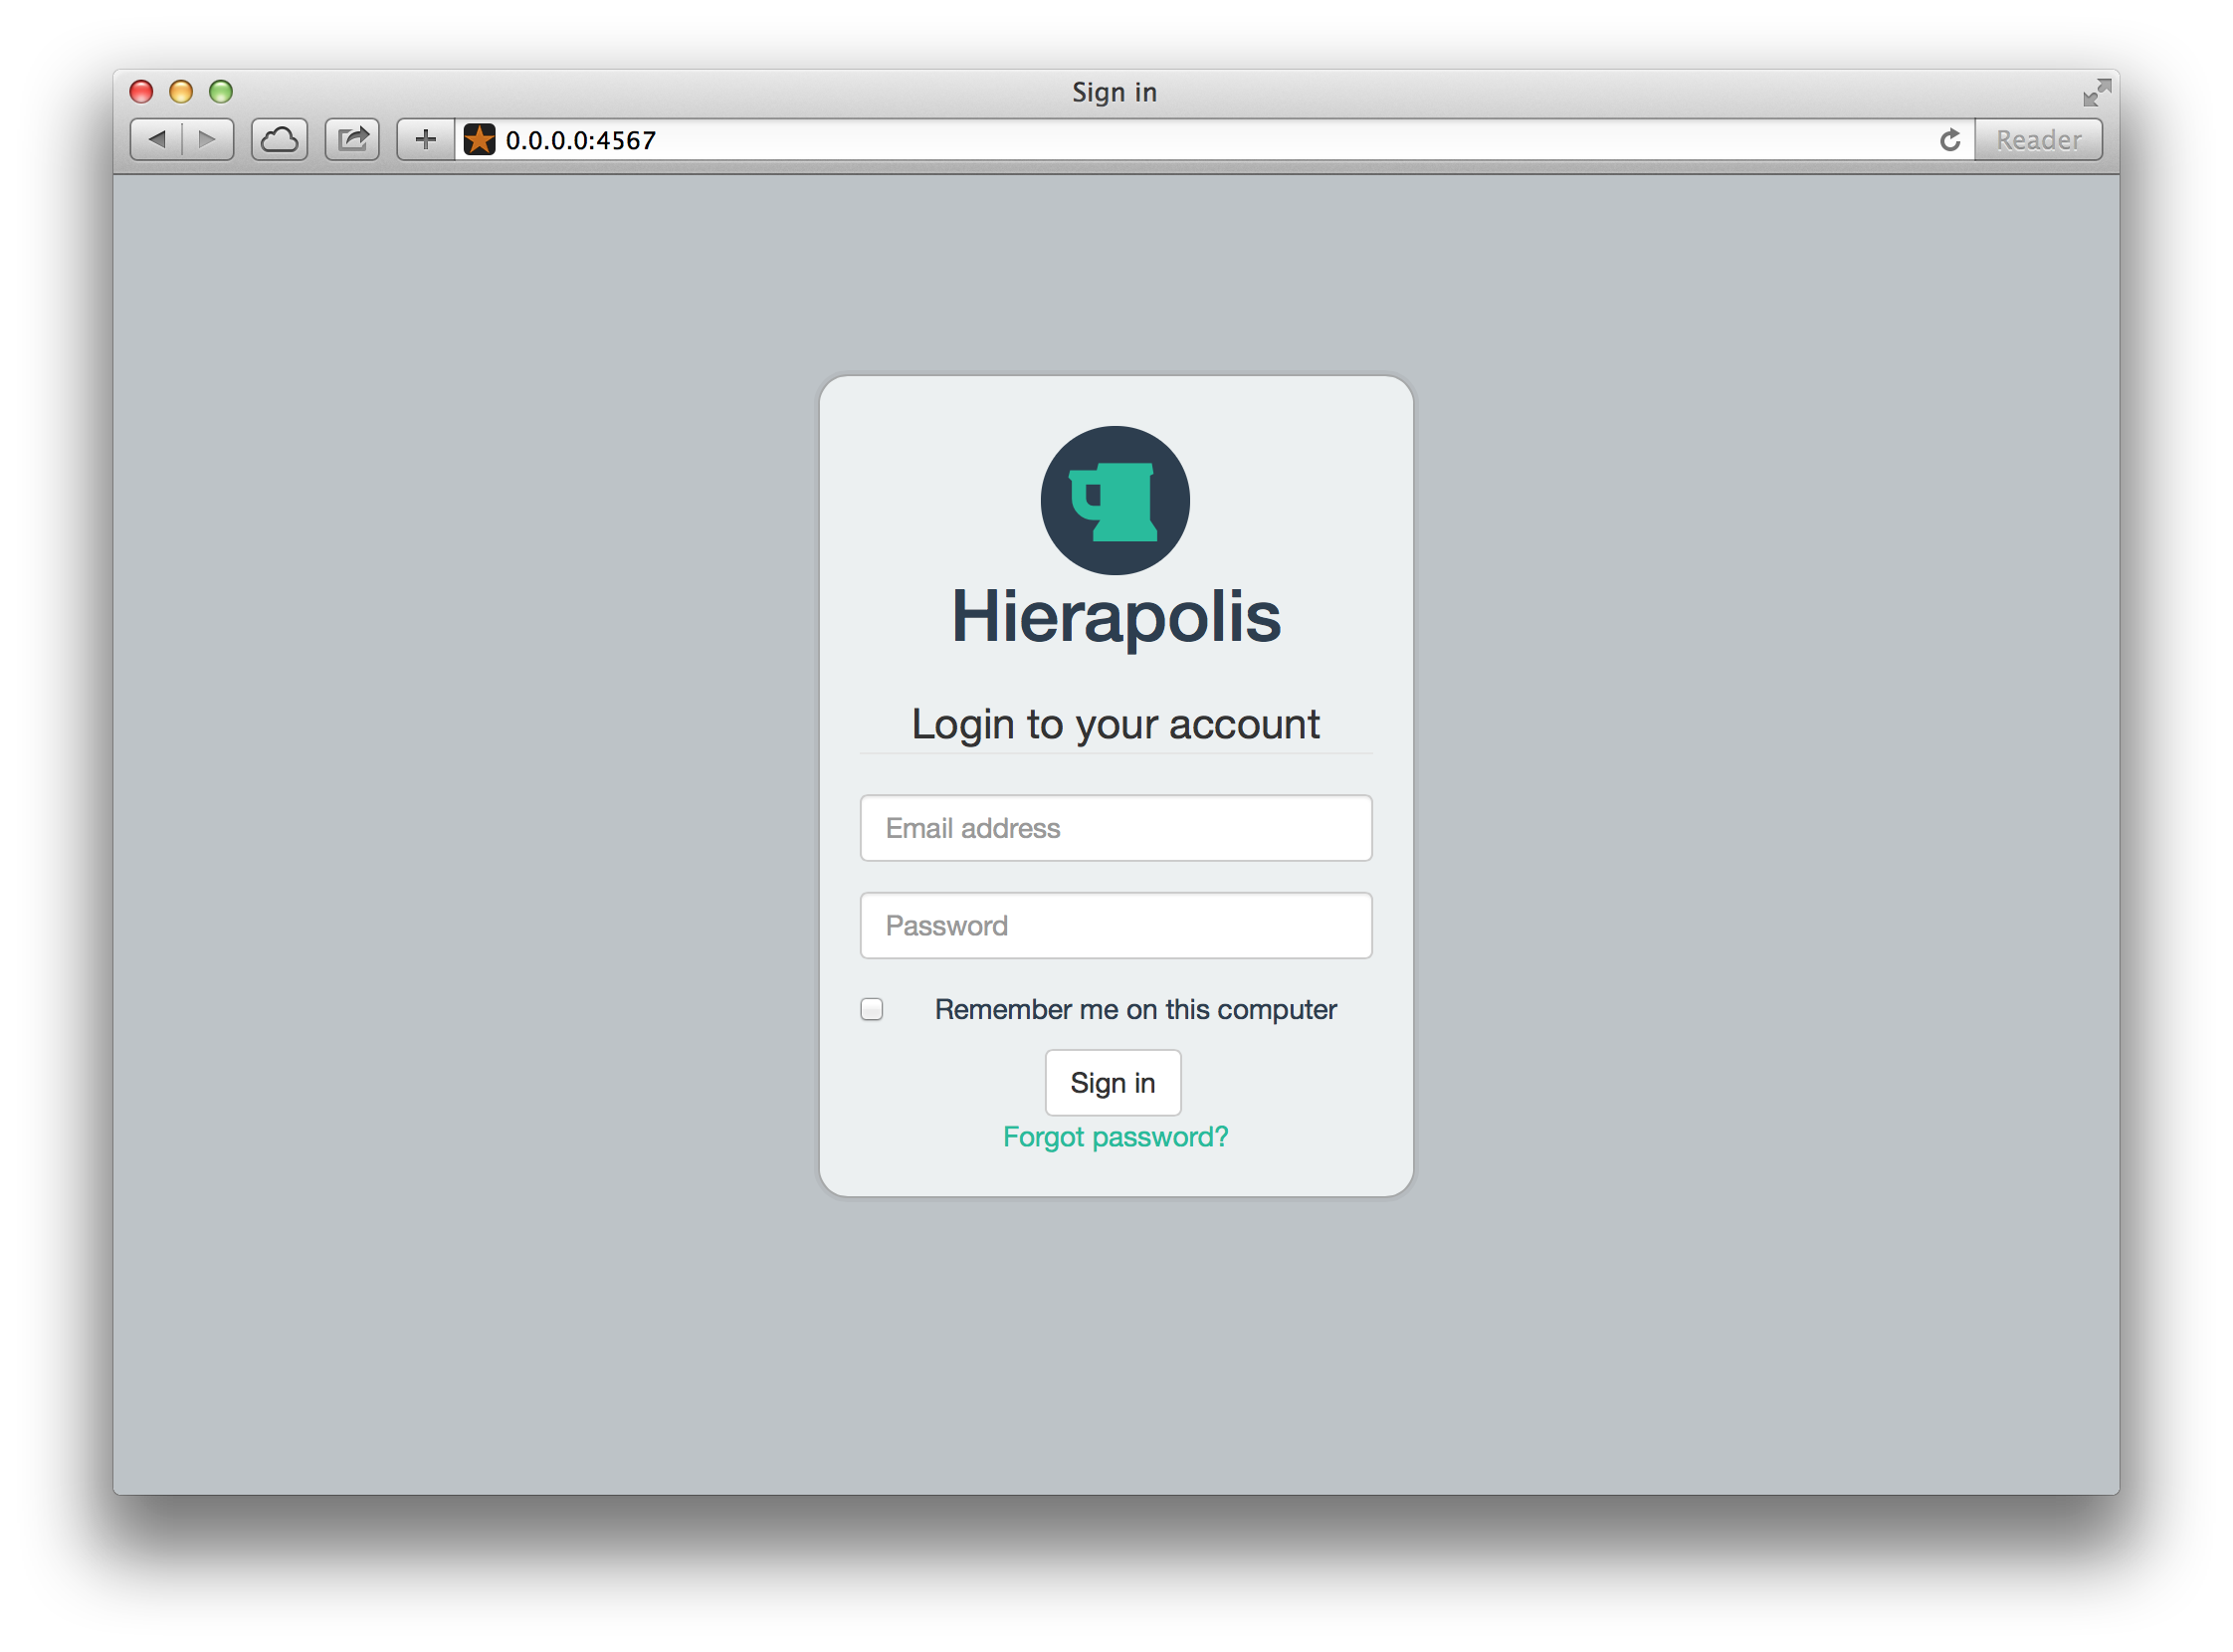This screenshot has height=1652, width=2233.
Task: Click the Hierapolis mug logo
Action: [1115, 500]
